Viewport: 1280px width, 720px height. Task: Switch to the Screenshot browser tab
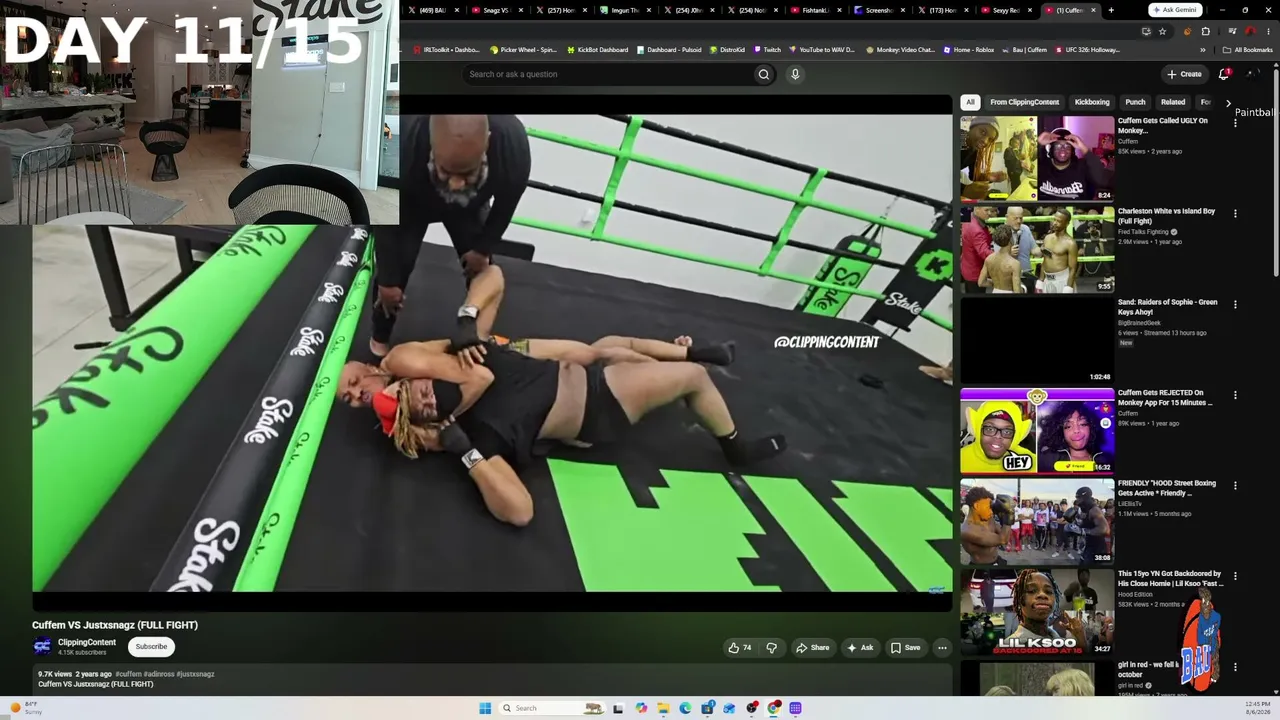pyautogui.click(x=880, y=10)
